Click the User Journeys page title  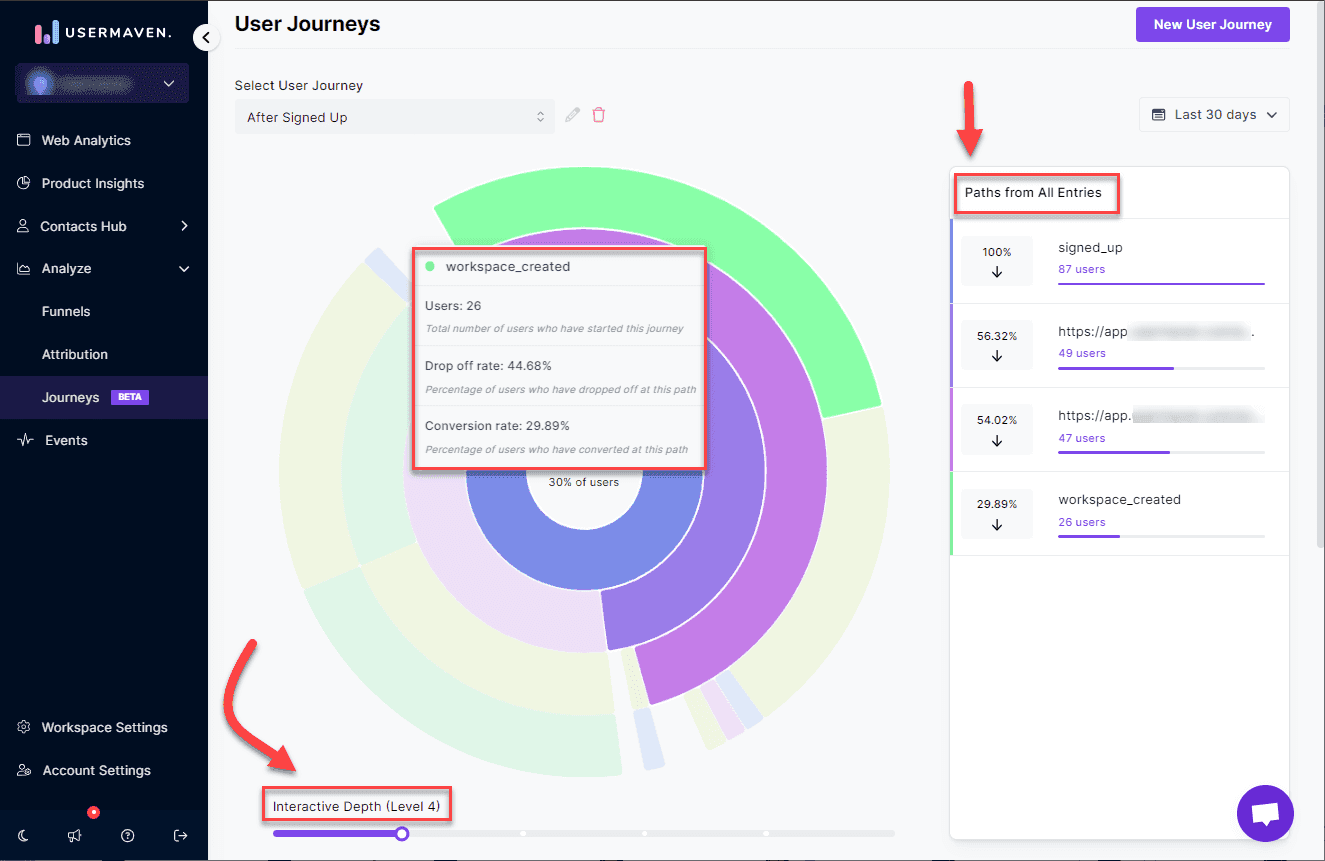click(307, 24)
